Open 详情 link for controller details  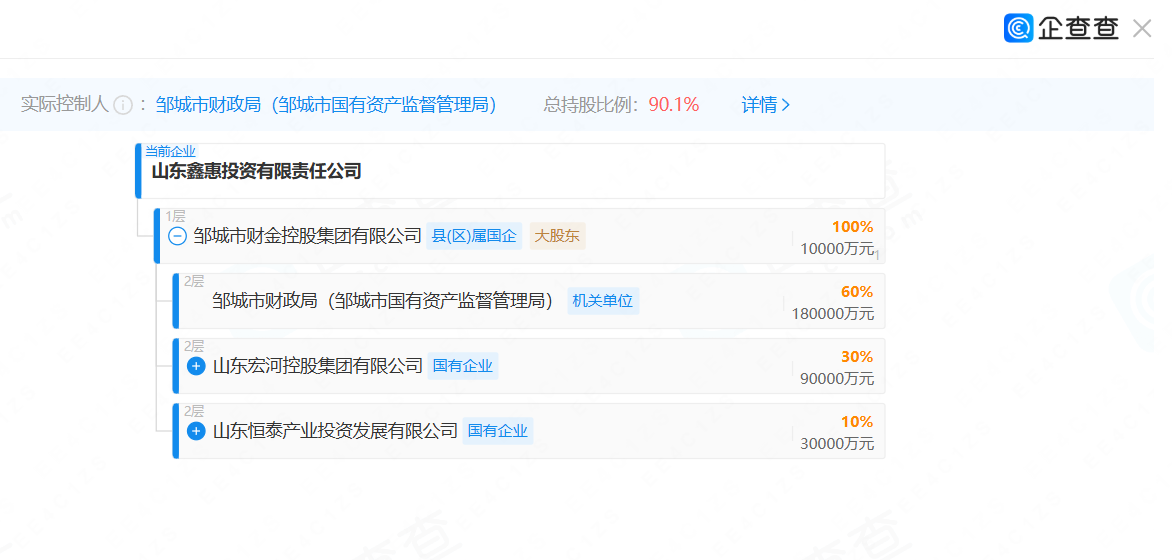(x=765, y=105)
